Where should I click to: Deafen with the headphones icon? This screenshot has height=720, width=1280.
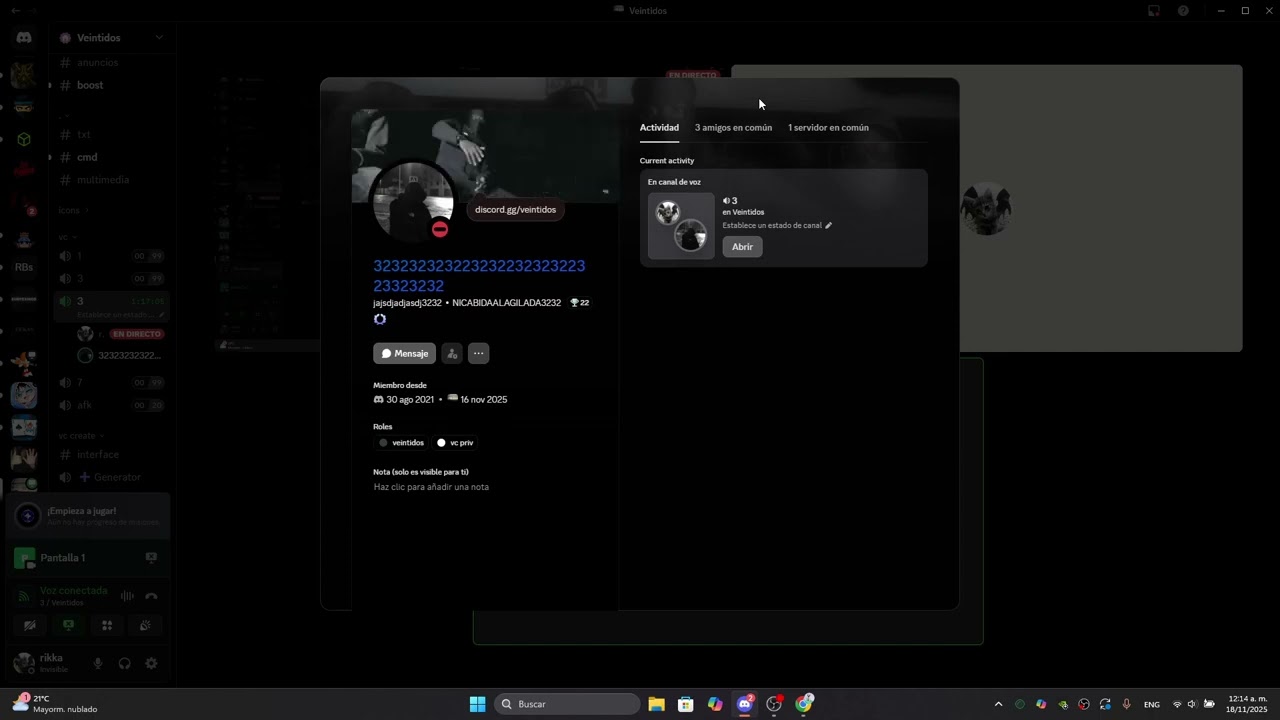click(x=124, y=663)
